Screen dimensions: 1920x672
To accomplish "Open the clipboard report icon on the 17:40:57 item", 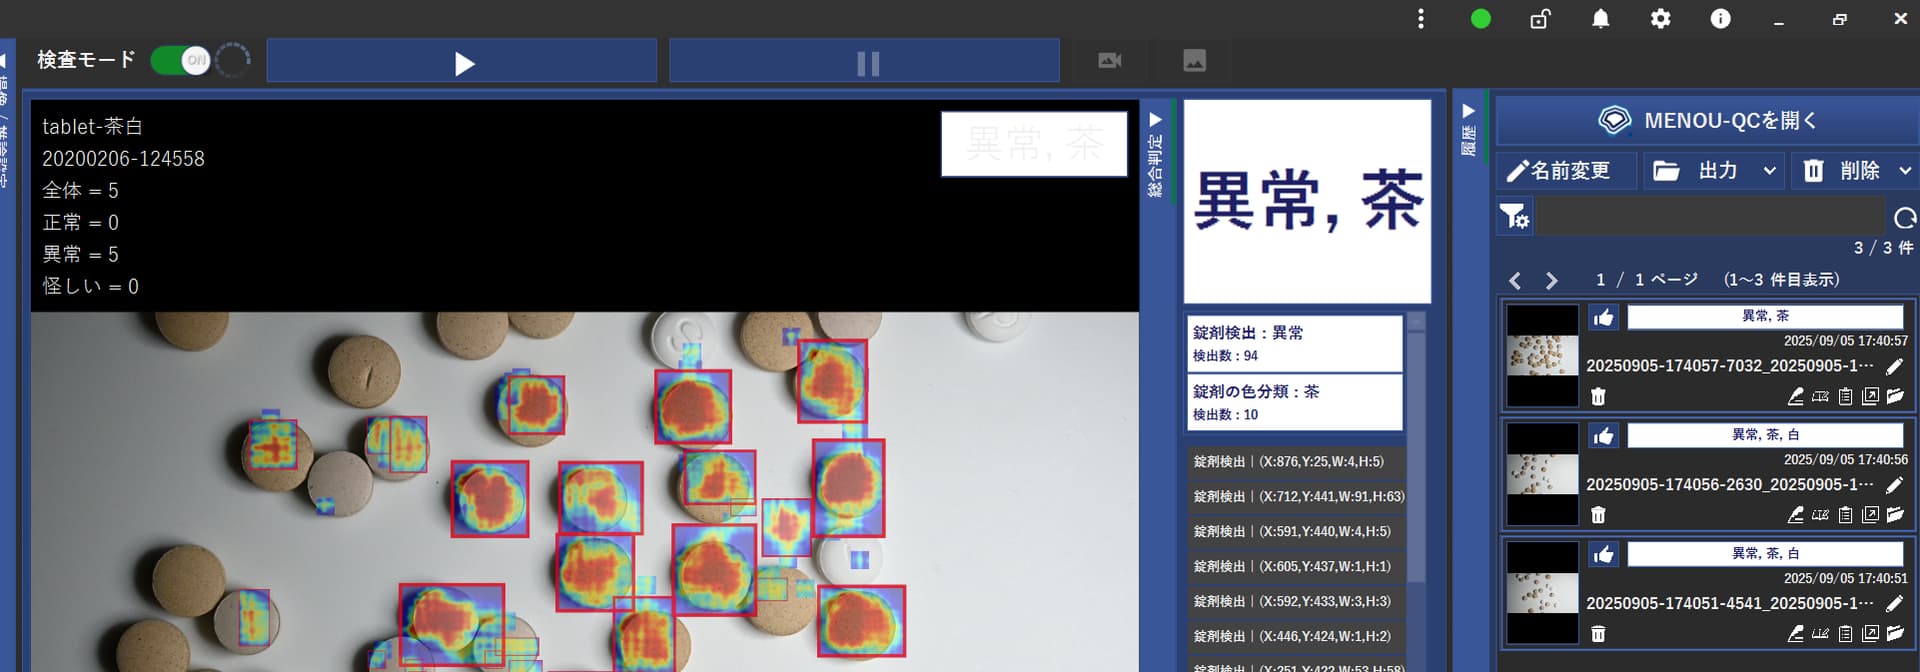I will (1846, 397).
